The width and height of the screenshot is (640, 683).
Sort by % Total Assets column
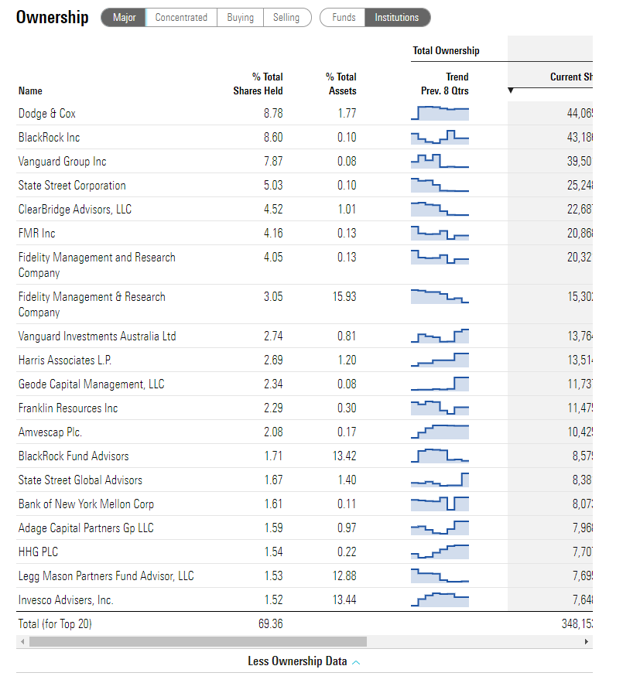[341, 84]
